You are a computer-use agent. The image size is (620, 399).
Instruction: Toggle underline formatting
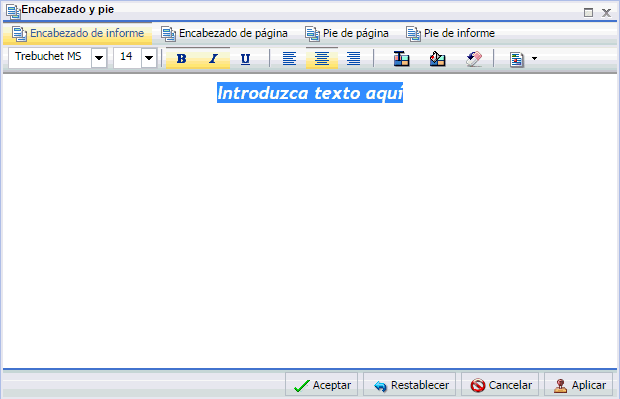tap(246, 59)
